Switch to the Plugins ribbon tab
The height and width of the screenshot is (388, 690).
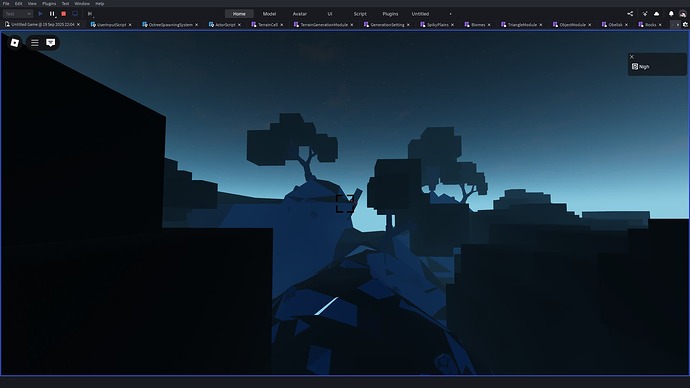pos(390,14)
